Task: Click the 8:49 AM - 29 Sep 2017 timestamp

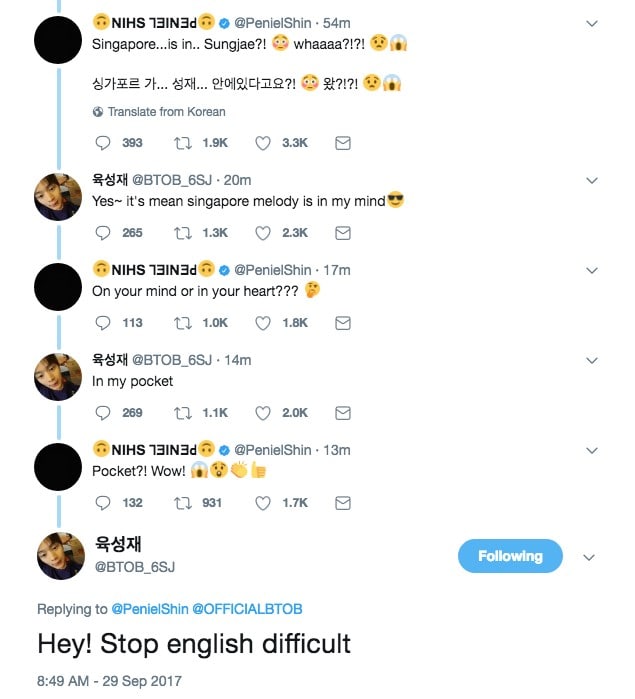Action: [x=109, y=681]
